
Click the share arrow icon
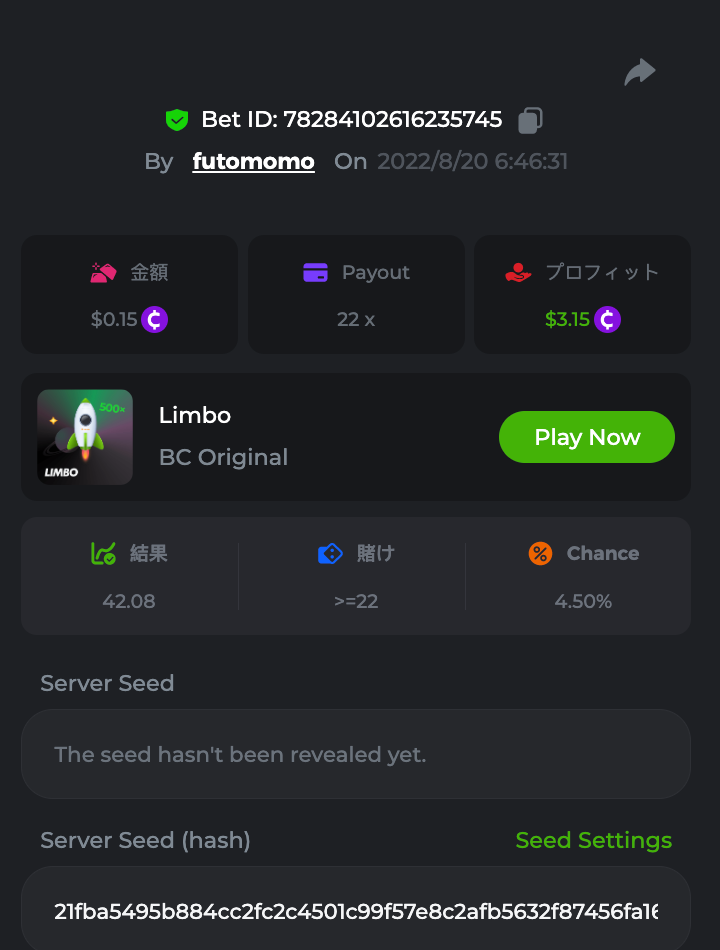640,72
